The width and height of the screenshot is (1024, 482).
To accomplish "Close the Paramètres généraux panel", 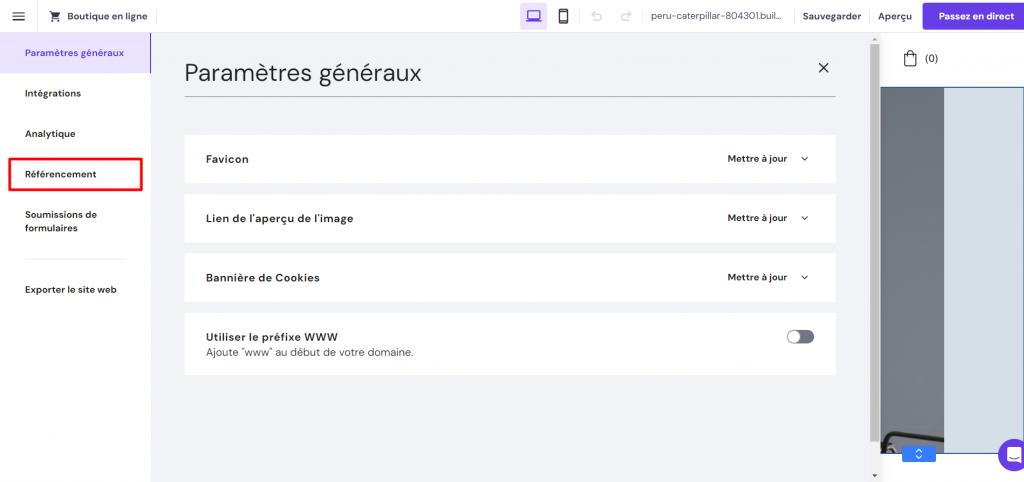I will [x=824, y=68].
